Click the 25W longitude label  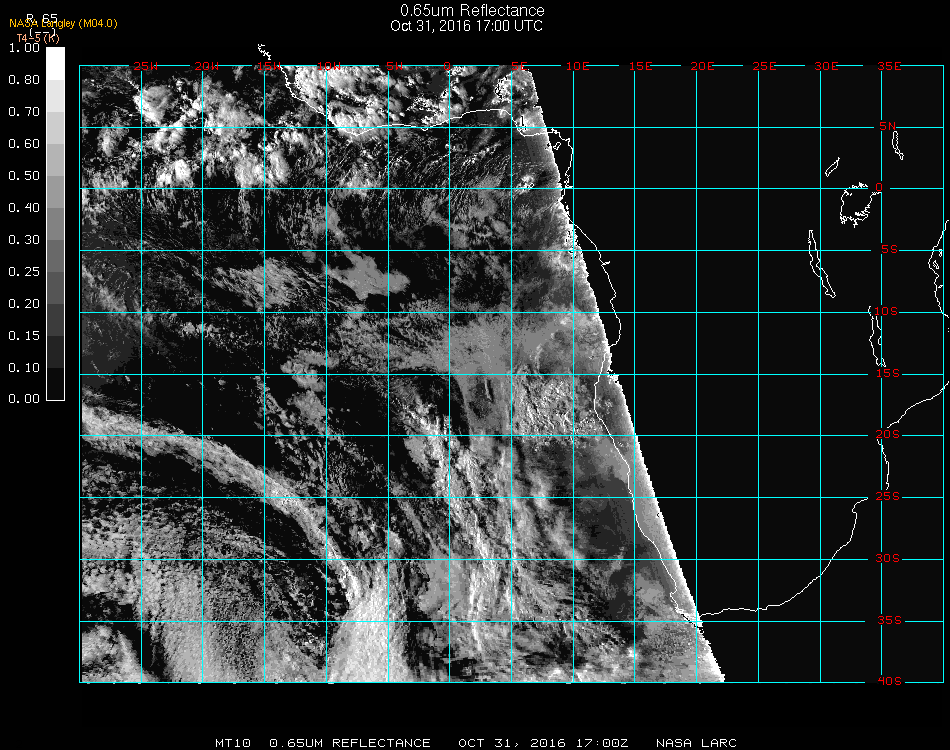[x=145, y=66]
